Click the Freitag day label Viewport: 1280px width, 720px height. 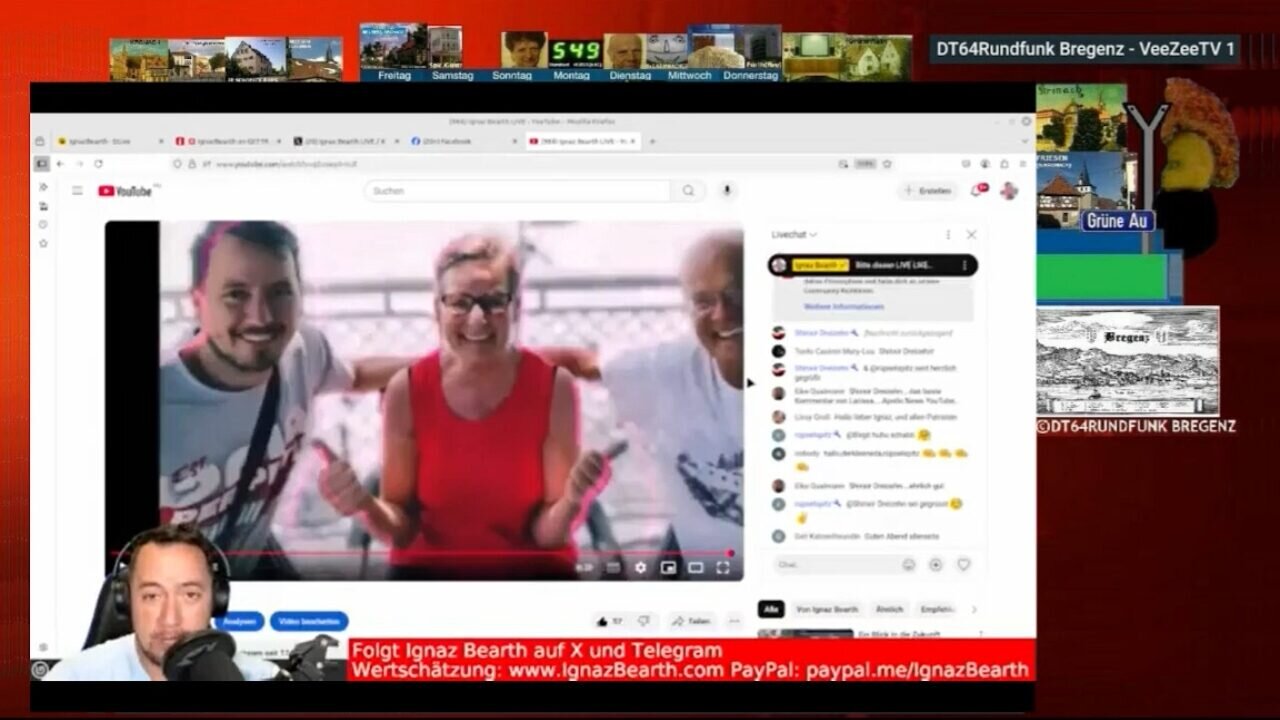coord(394,75)
